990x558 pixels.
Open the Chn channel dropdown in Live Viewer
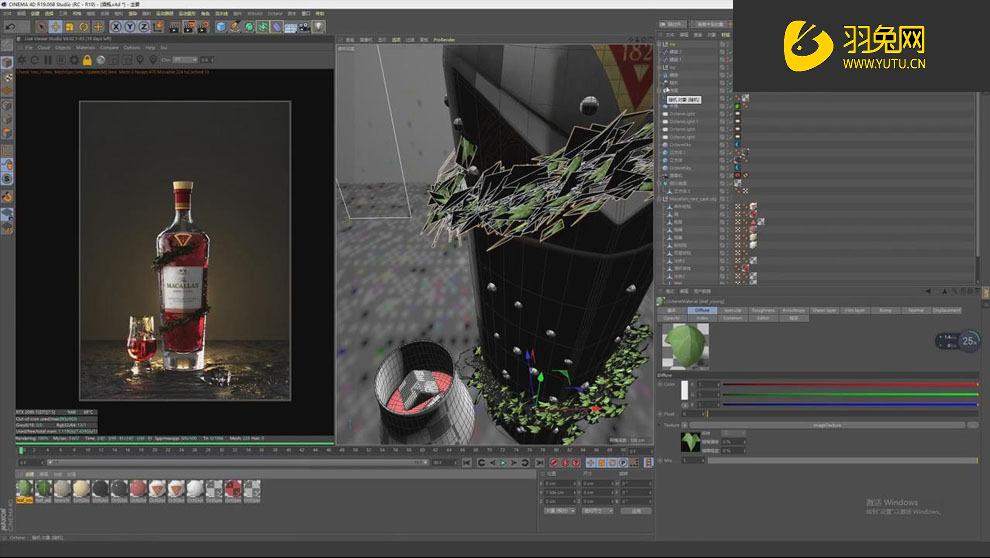tap(185, 60)
